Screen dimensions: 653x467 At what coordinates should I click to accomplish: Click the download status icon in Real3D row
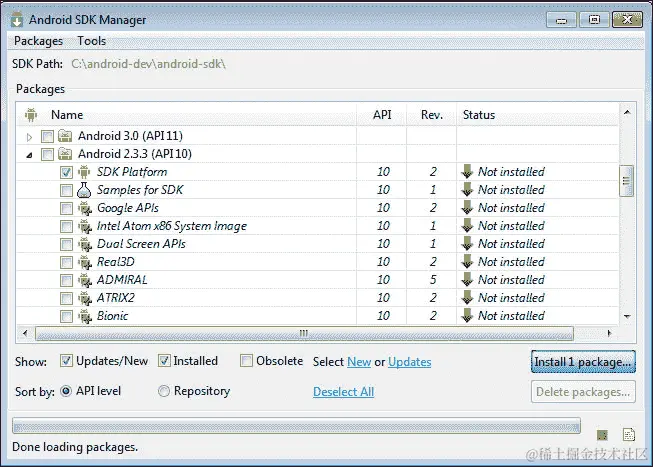tap(467, 262)
